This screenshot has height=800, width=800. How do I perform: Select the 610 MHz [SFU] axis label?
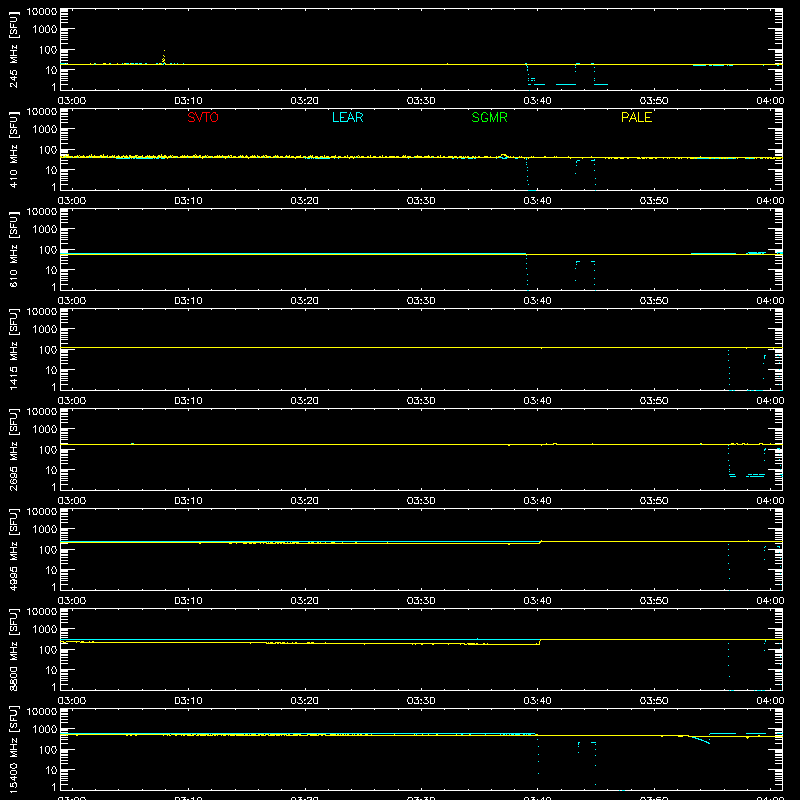pos(14,249)
